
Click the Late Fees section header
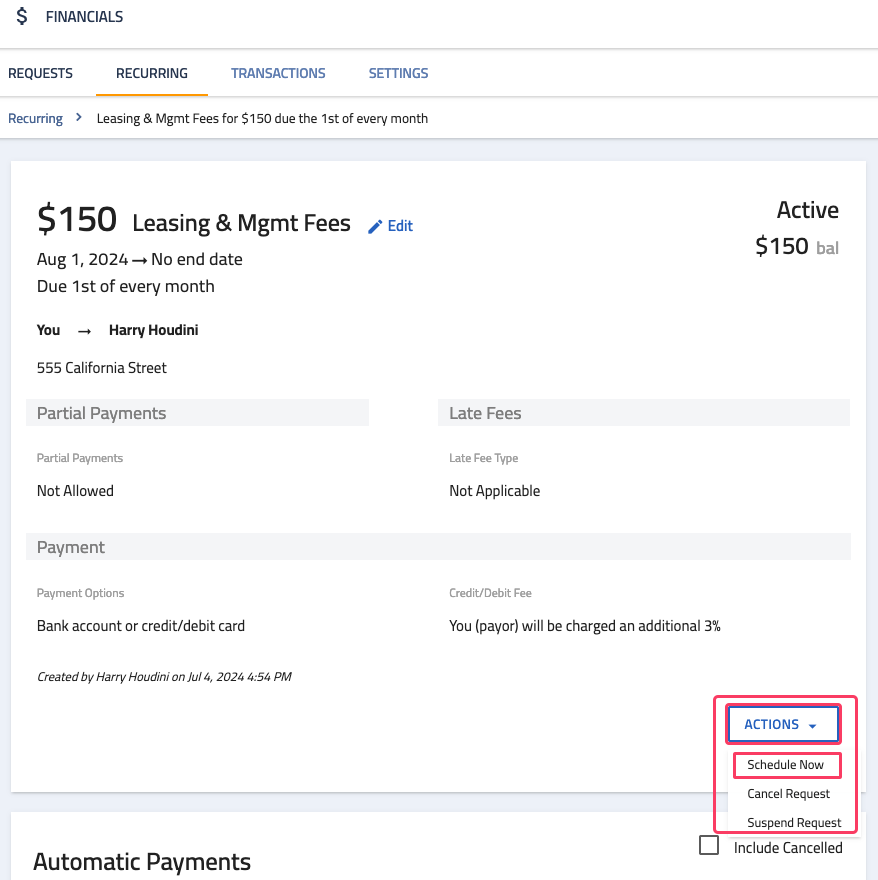(644, 412)
